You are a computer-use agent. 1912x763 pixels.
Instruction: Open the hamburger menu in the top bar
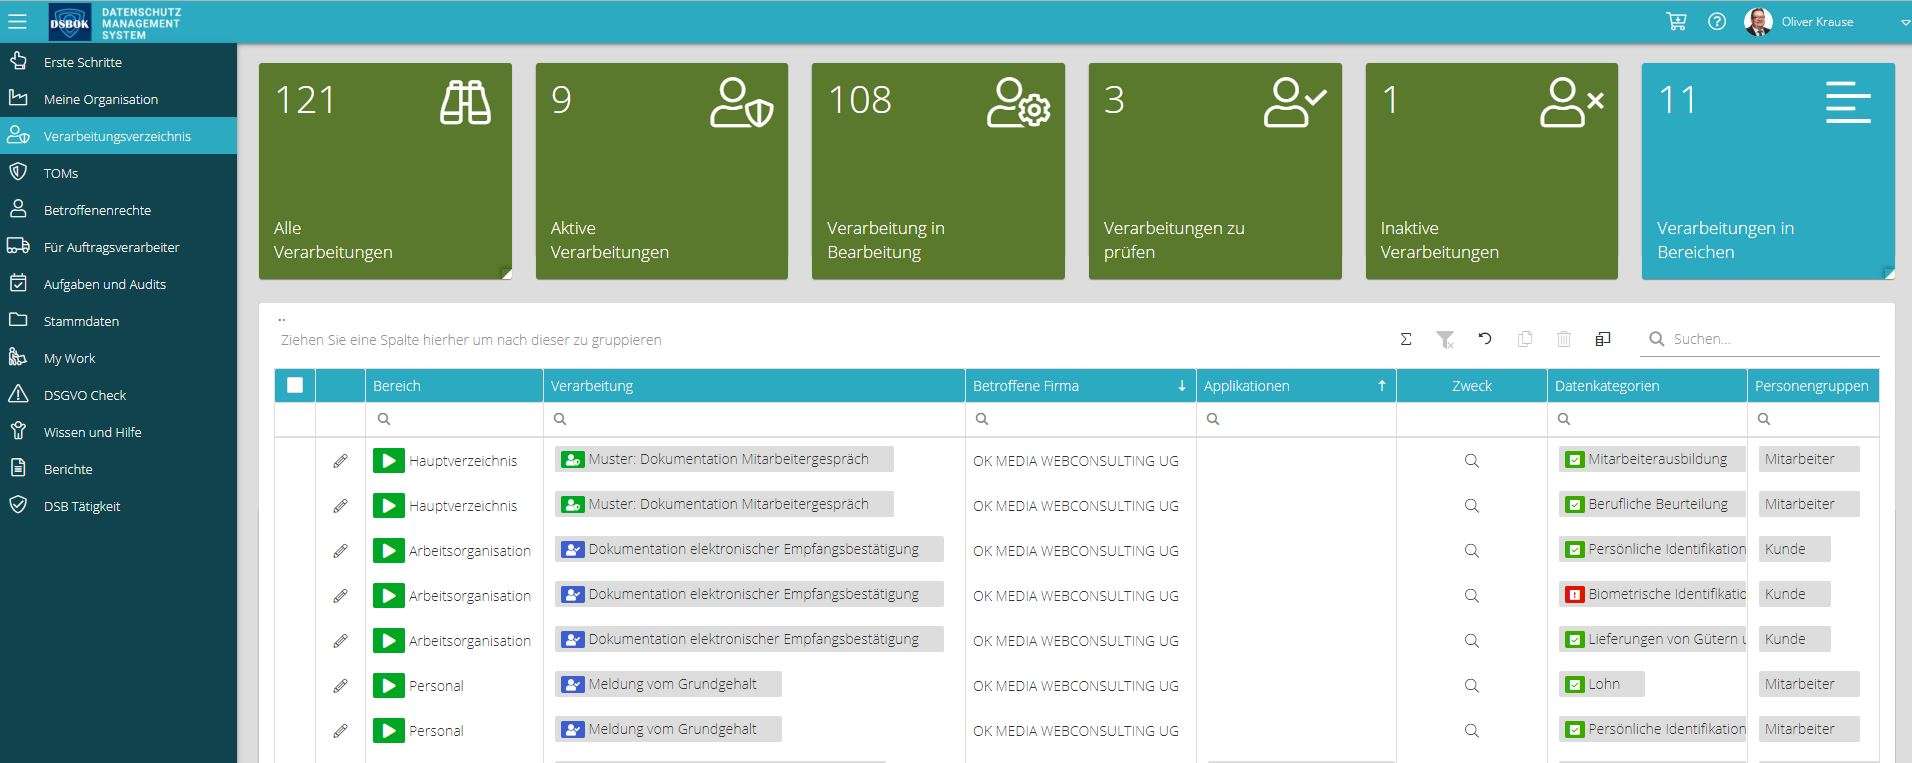pyautogui.click(x=17, y=21)
